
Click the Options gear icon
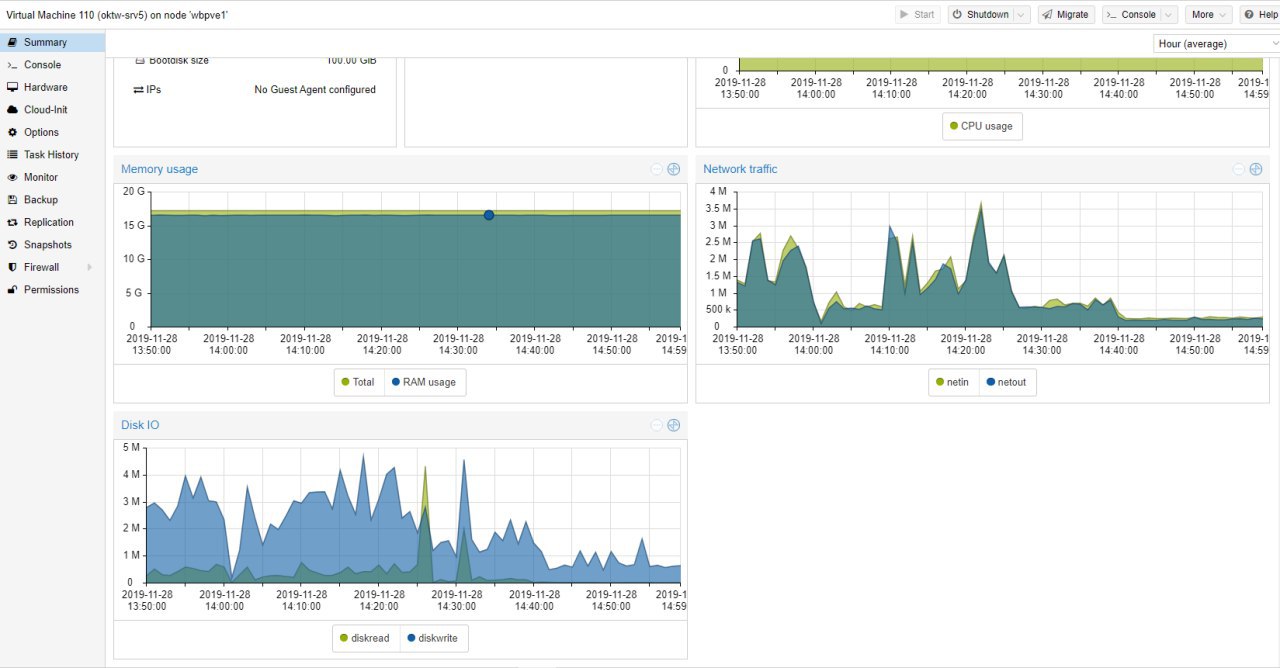(x=13, y=132)
